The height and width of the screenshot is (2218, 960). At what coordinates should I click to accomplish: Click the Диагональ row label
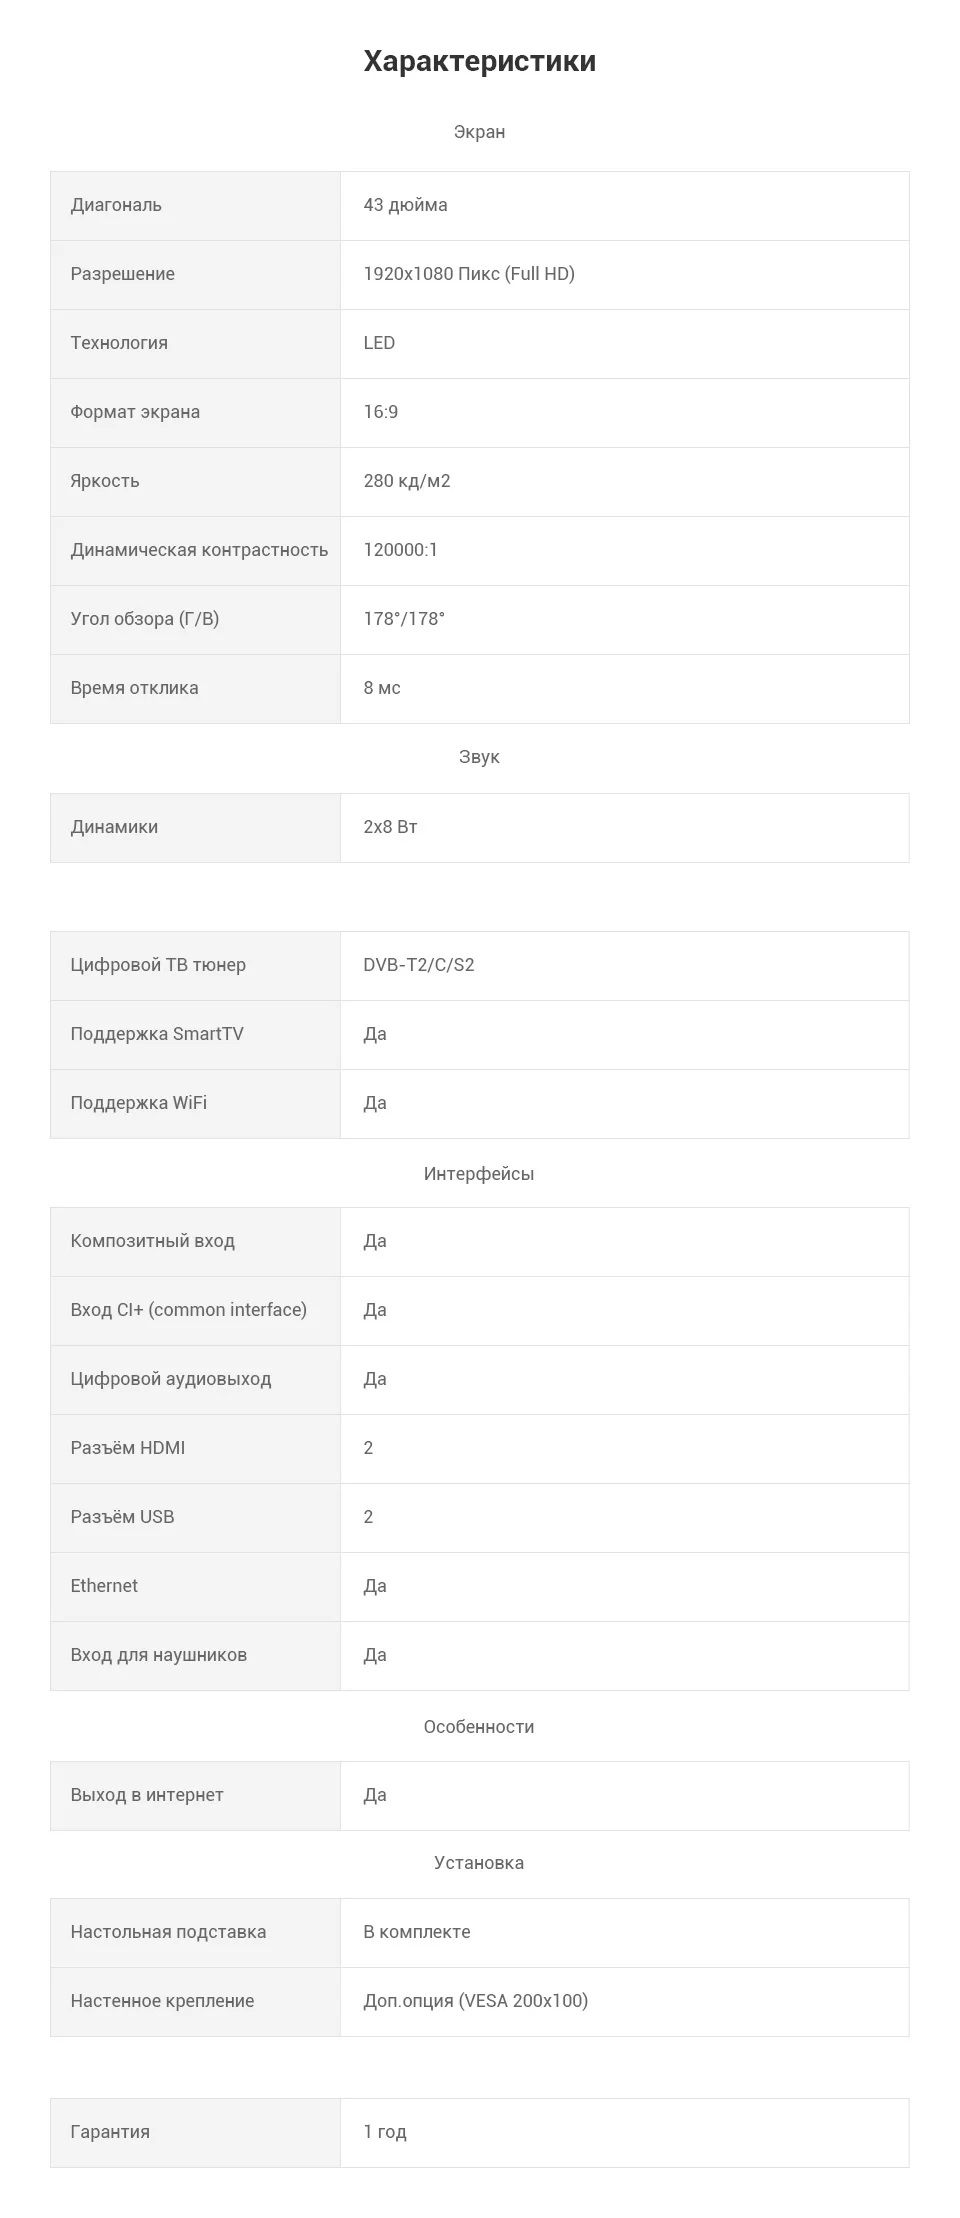(x=116, y=205)
